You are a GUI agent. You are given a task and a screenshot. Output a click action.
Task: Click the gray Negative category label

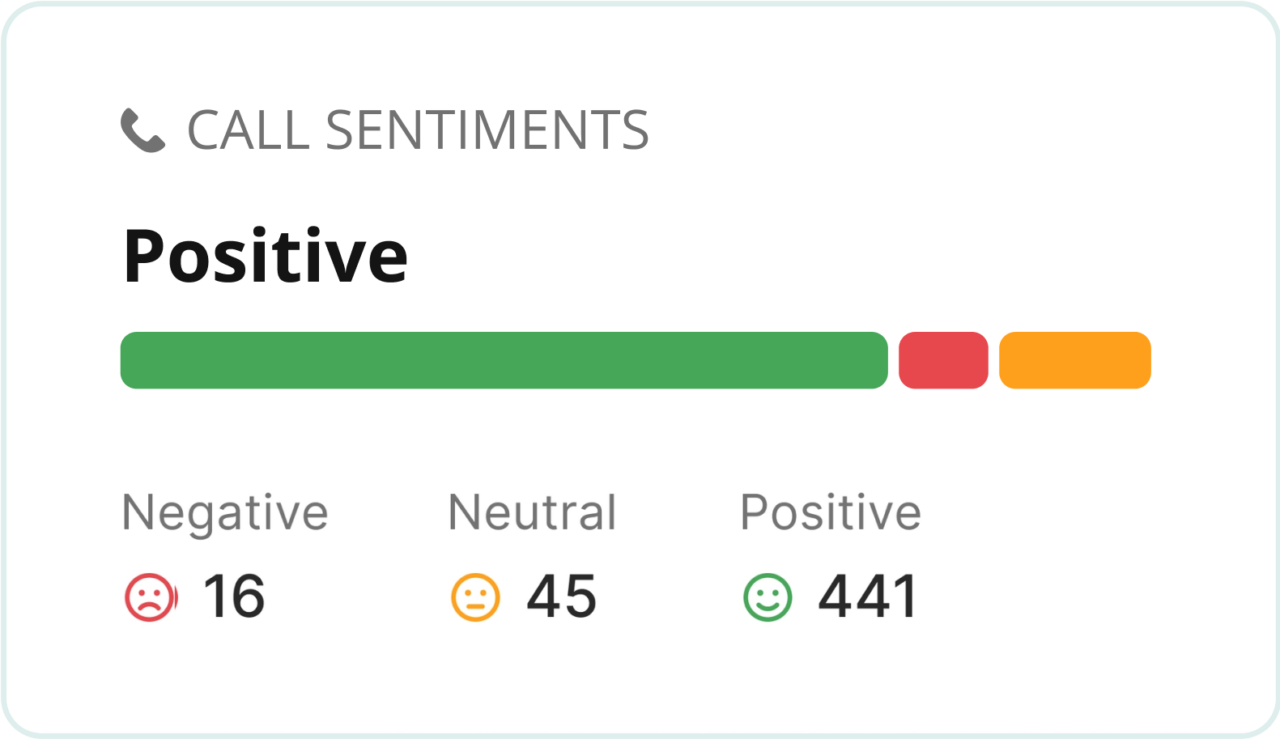click(224, 512)
